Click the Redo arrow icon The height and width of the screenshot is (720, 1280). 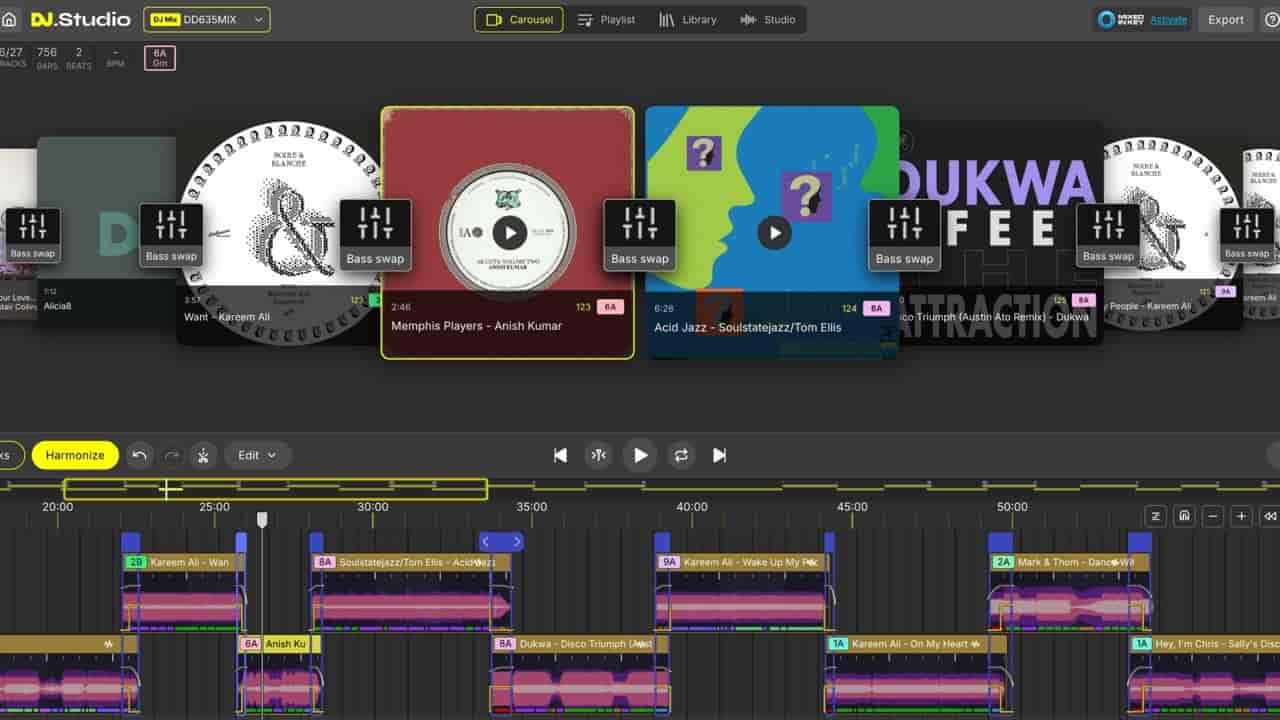(171, 455)
